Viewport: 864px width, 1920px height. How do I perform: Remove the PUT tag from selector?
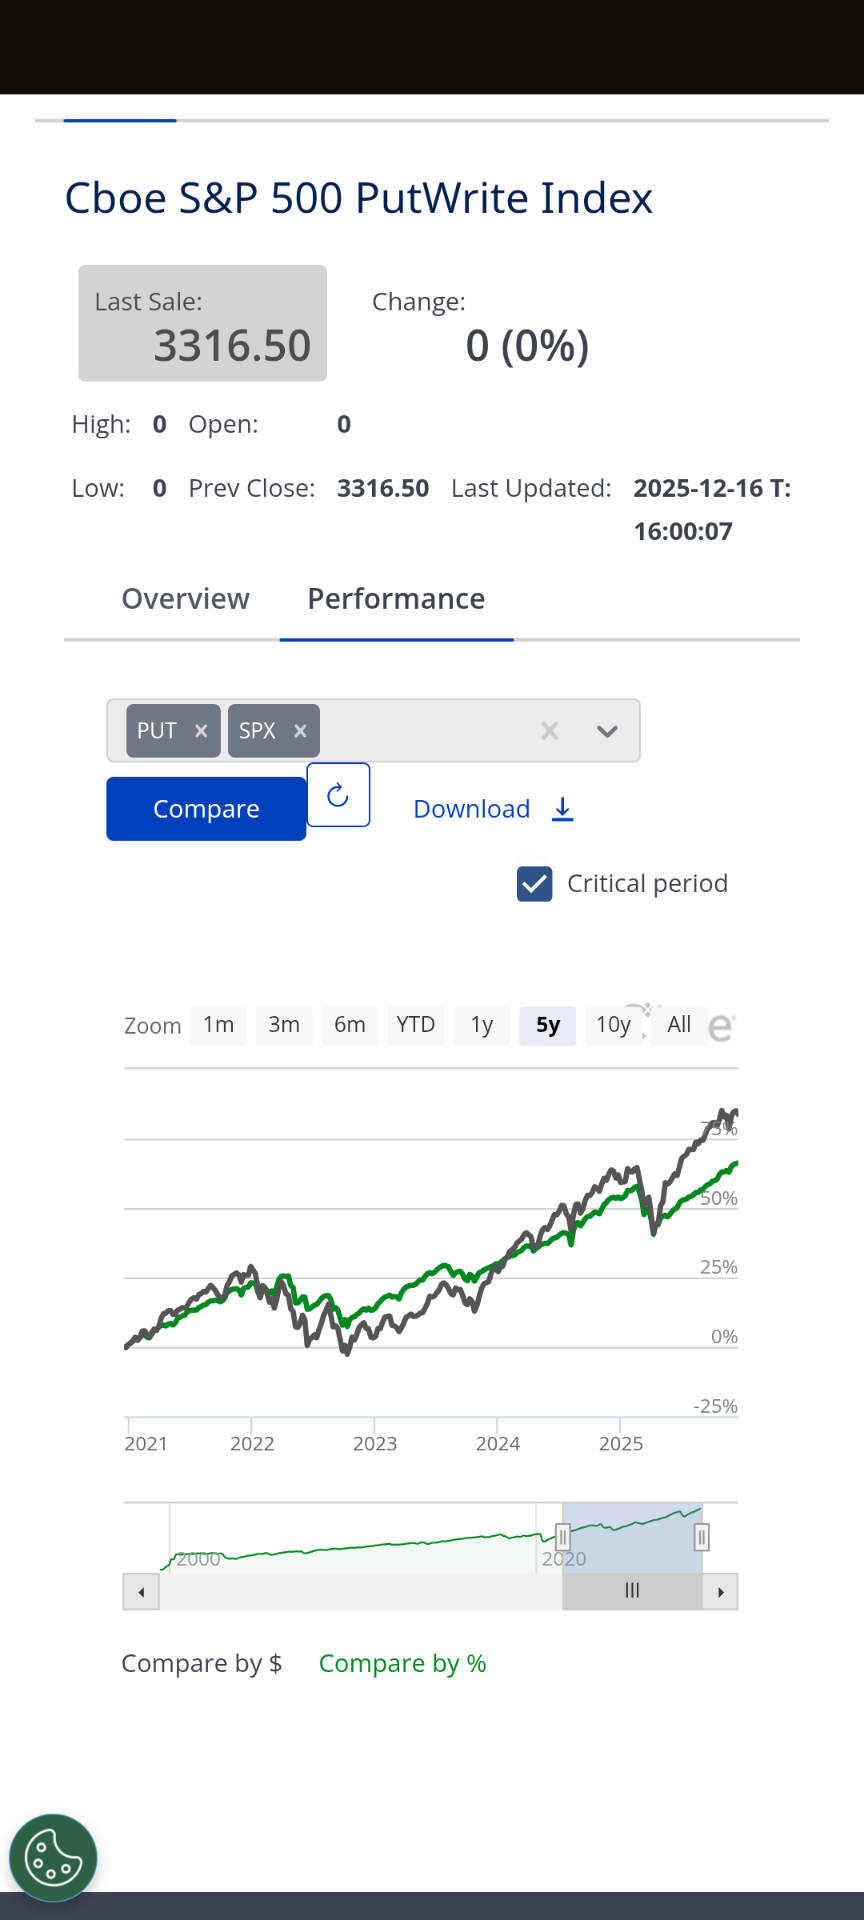201,731
